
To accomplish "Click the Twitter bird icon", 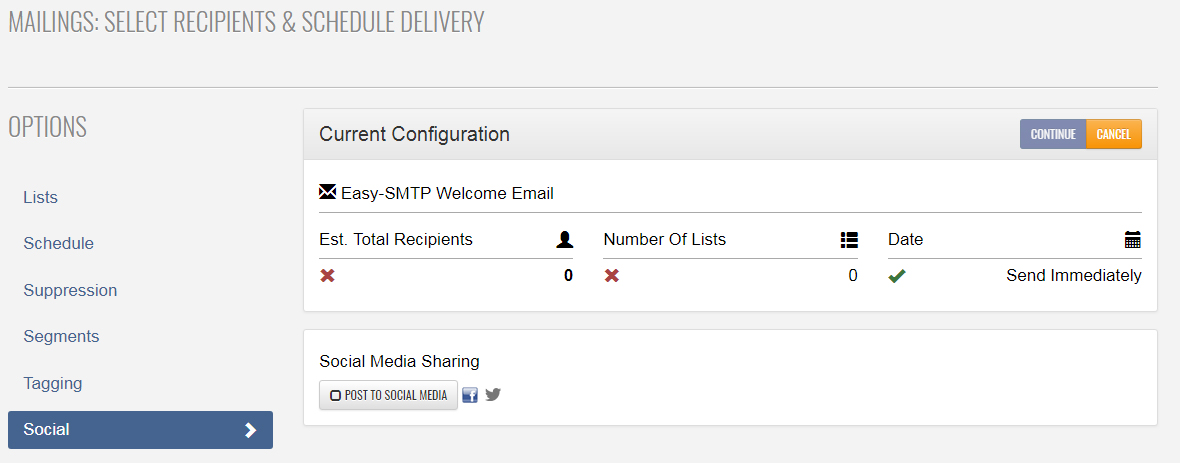I will coord(493,394).
